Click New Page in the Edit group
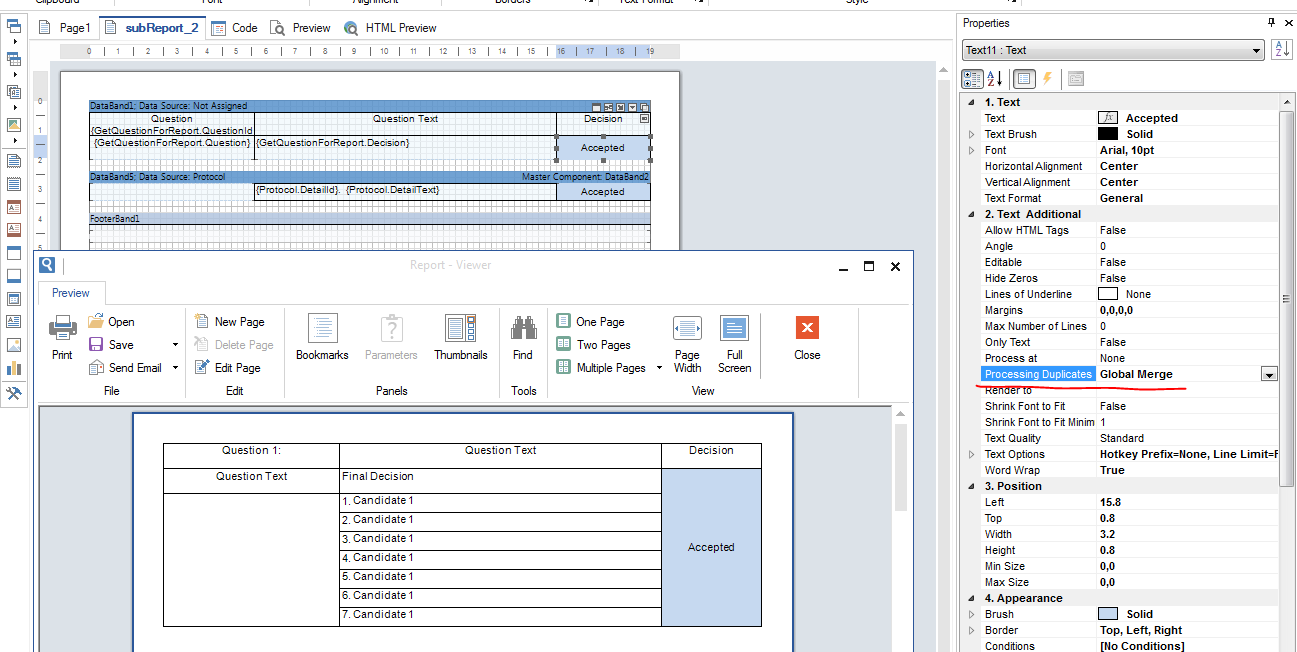Viewport: 1297px width, 652px height. [x=229, y=322]
